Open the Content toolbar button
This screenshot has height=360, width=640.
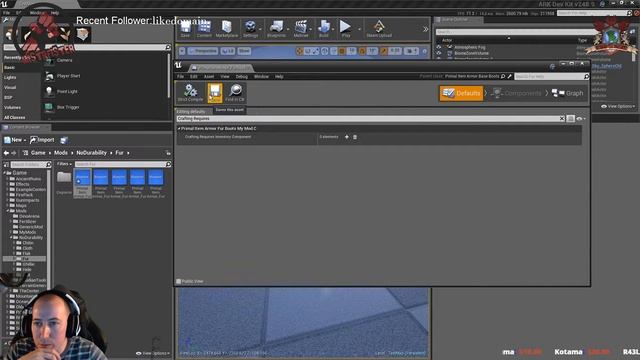click(x=204, y=29)
